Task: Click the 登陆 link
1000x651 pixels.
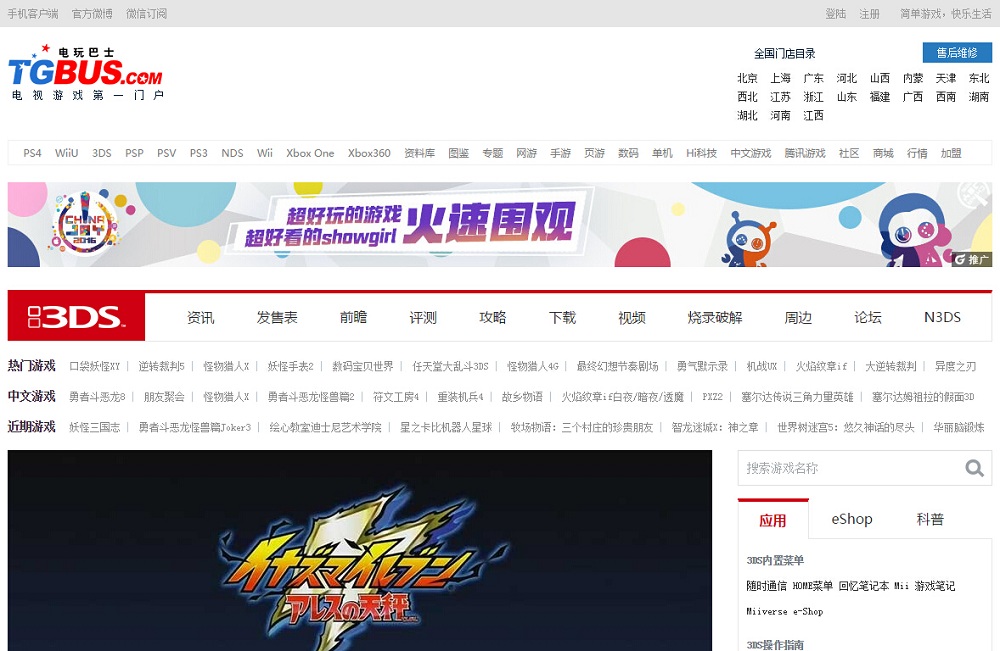Action: point(835,13)
